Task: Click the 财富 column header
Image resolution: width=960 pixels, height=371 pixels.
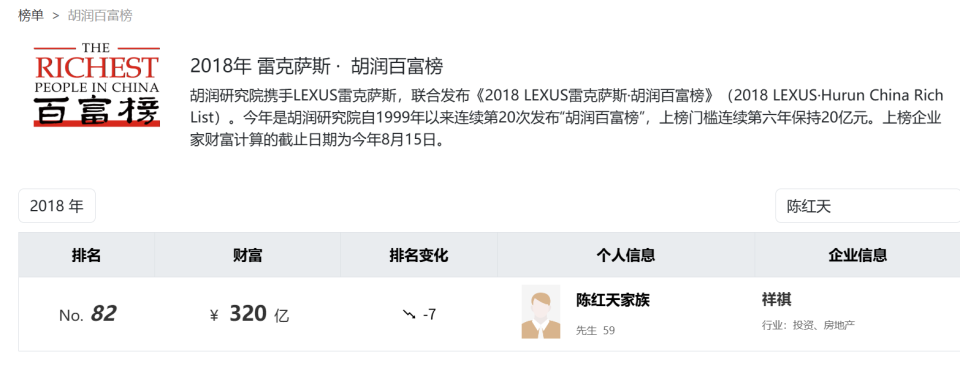Action: click(247, 255)
